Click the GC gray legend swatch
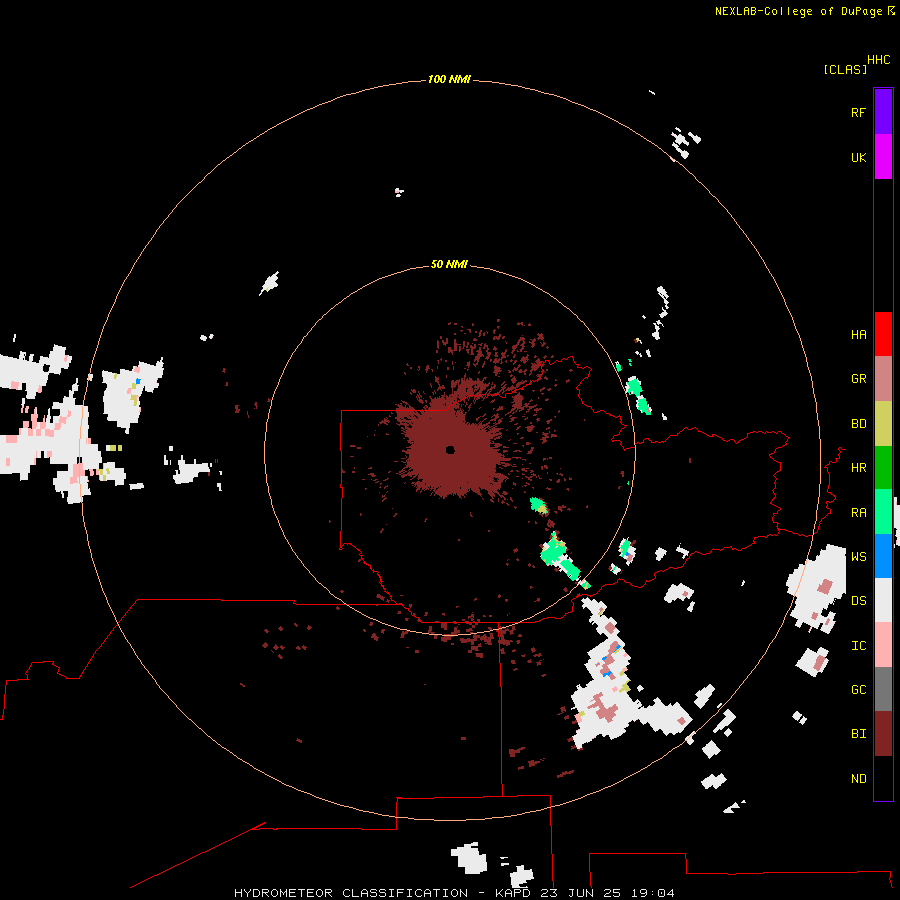The height and width of the screenshot is (900, 900). pyautogui.click(x=883, y=689)
